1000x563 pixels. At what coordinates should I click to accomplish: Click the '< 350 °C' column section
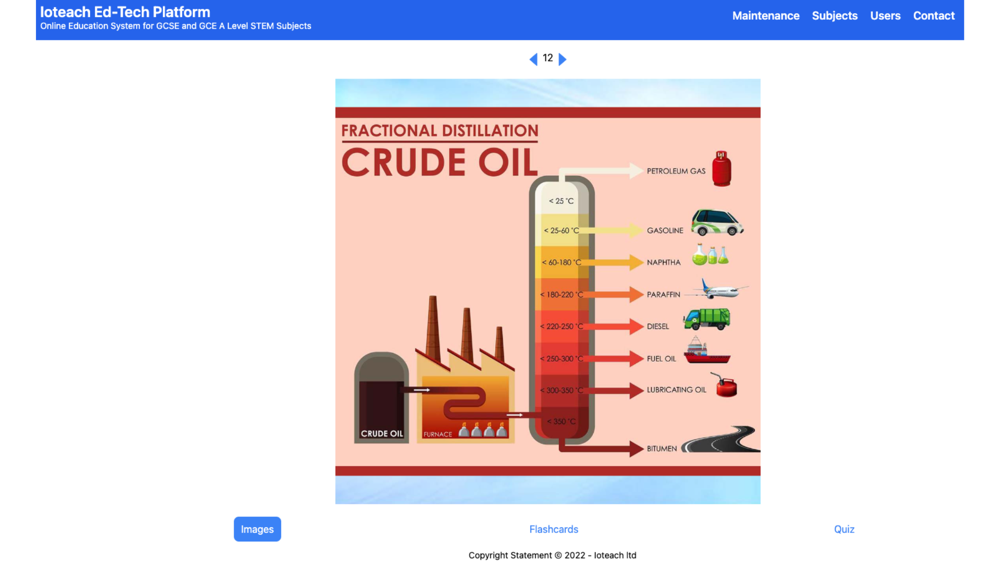(561, 421)
